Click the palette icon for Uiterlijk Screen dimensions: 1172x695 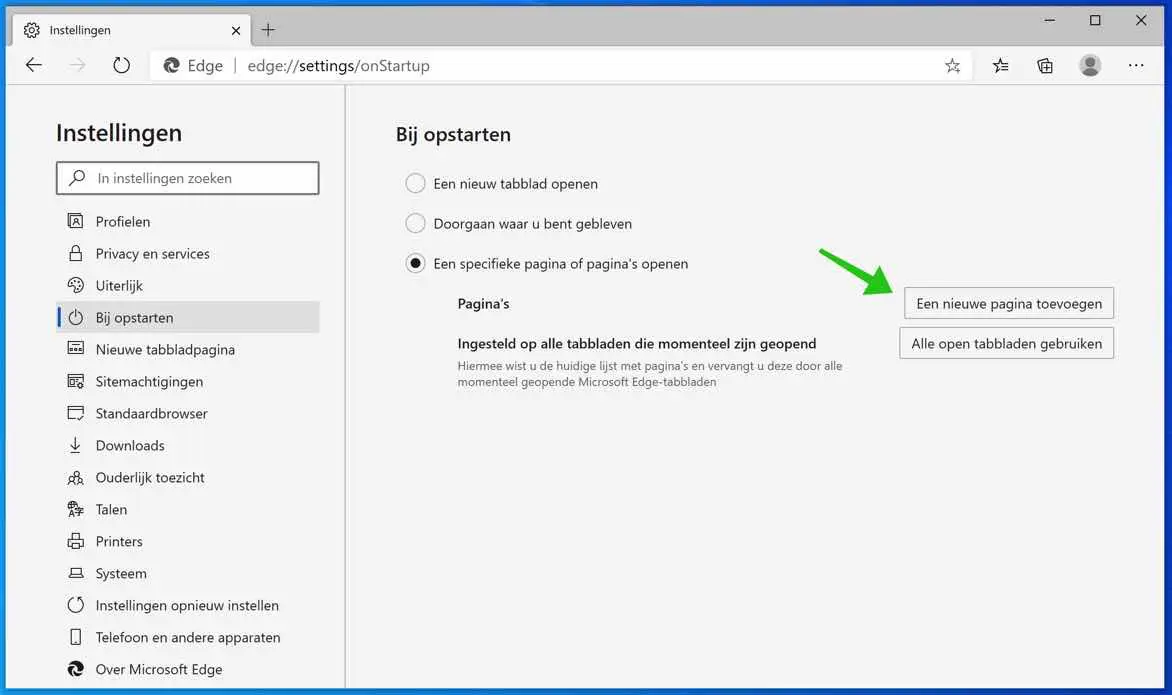click(x=75, y=285)
